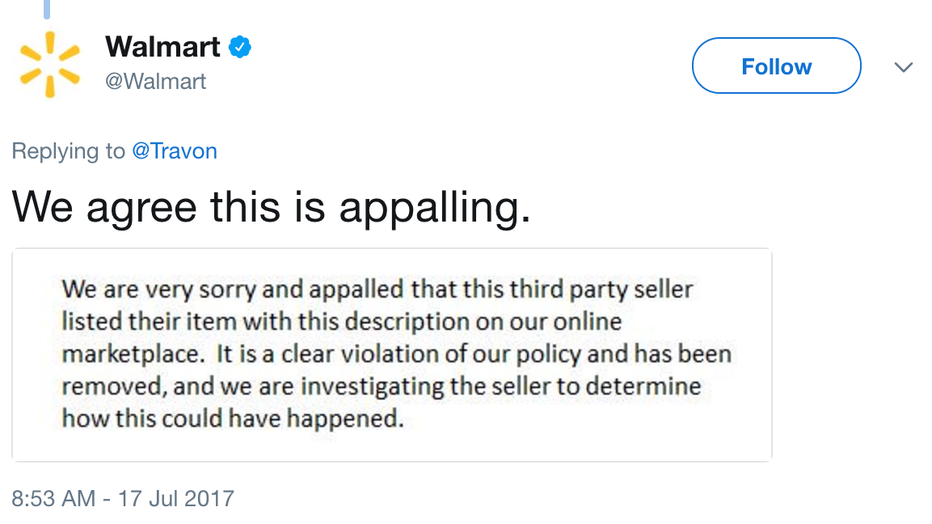The image size is (932, 524).
Task: Click "how this could have happened" line
Action: tap(233, 419)
